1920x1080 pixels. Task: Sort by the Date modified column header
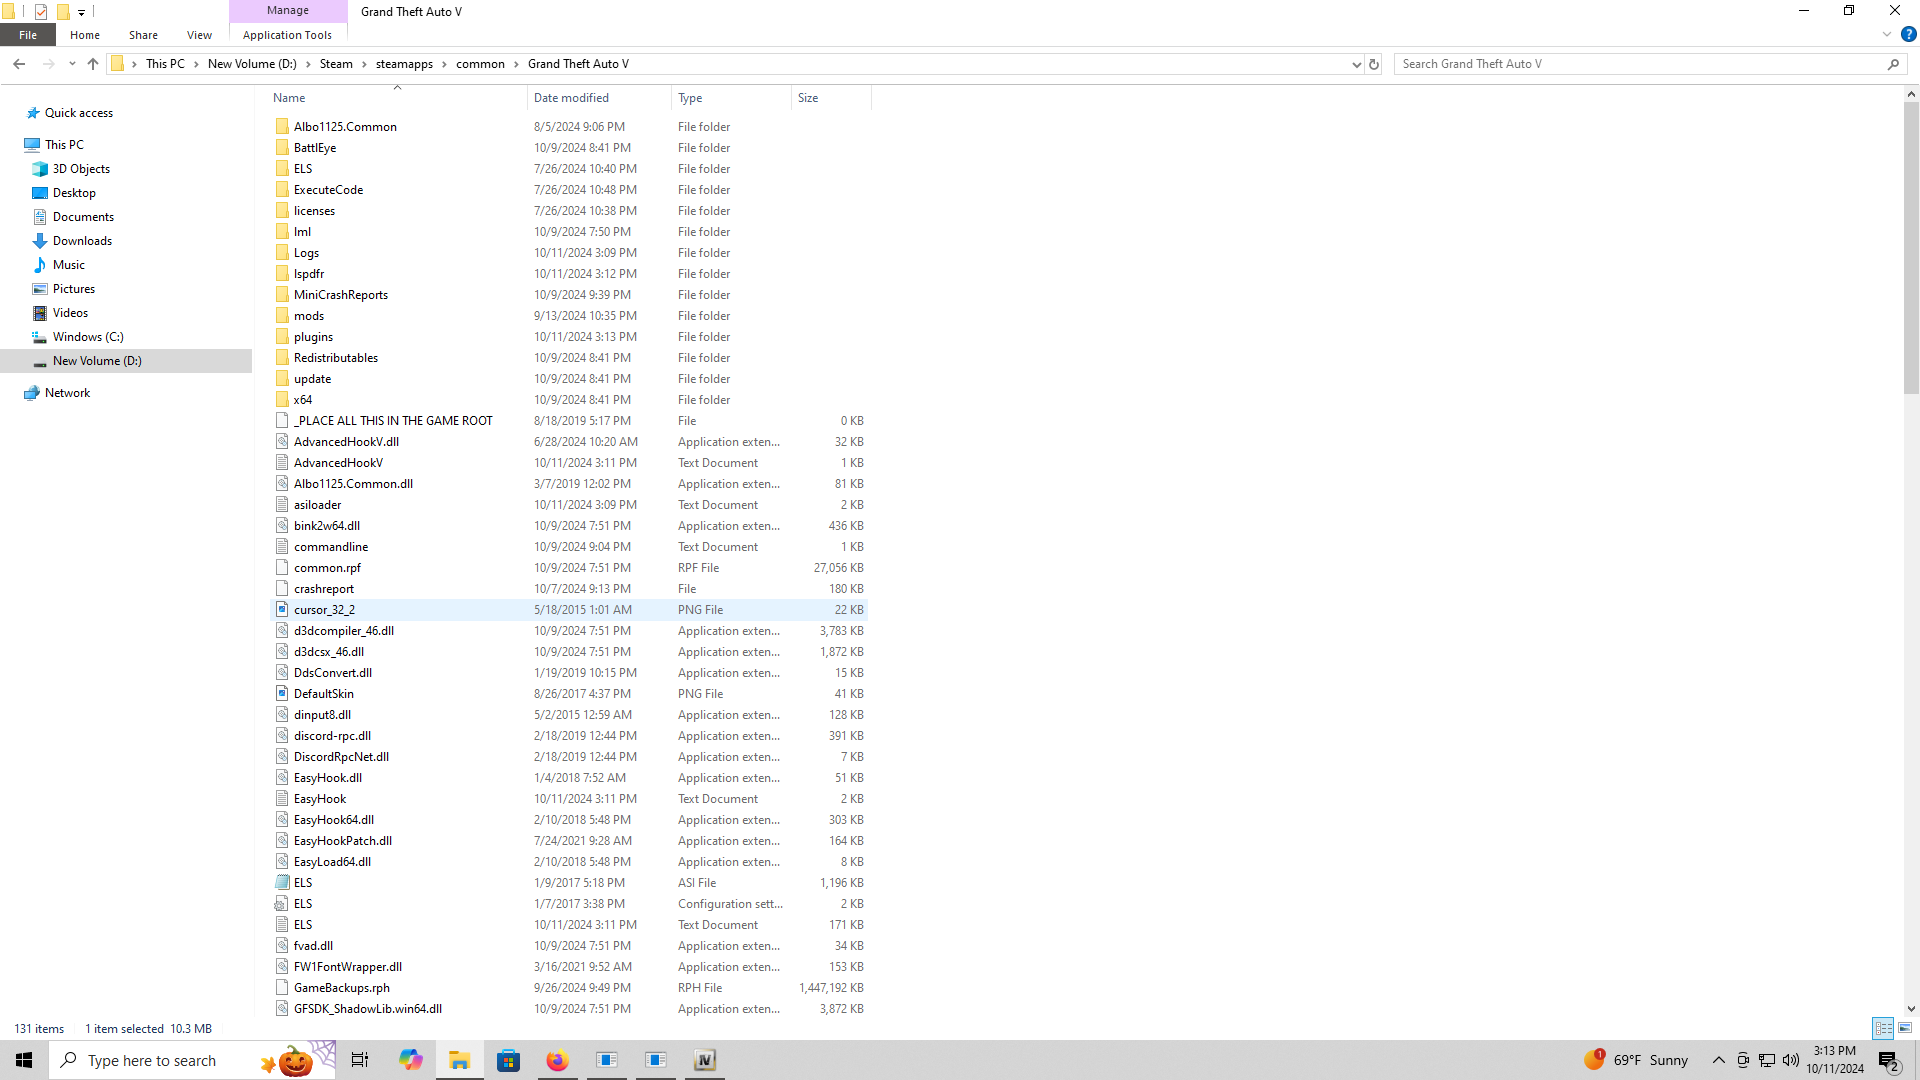pos(571,98)
